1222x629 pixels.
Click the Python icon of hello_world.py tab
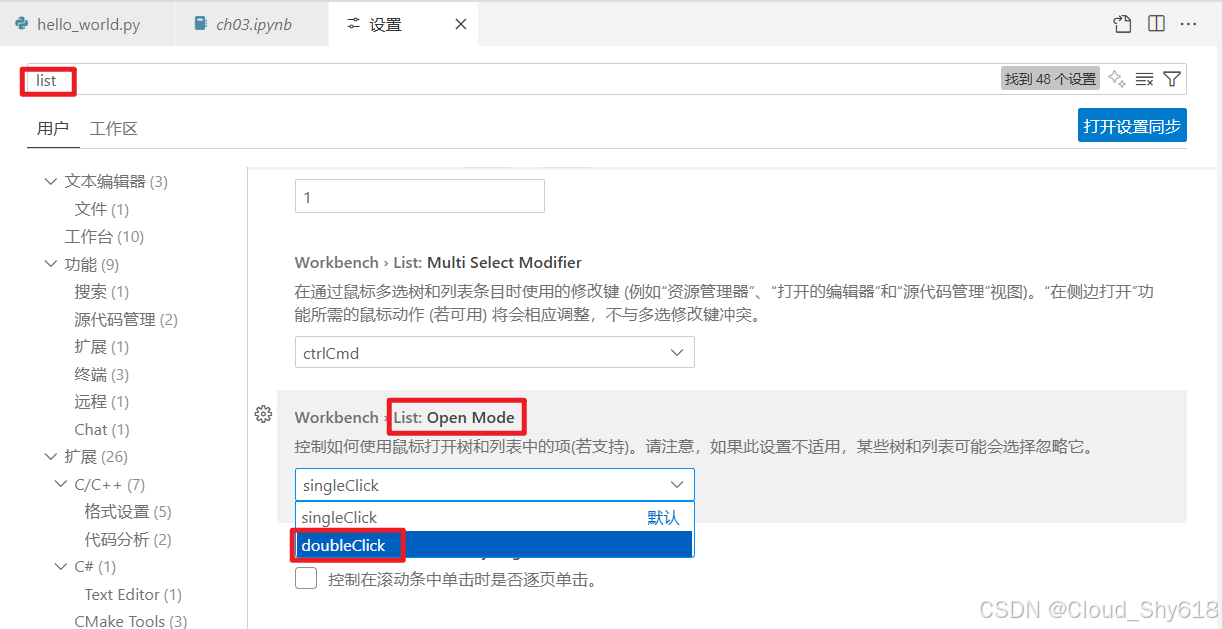click(x=22, y=24)
